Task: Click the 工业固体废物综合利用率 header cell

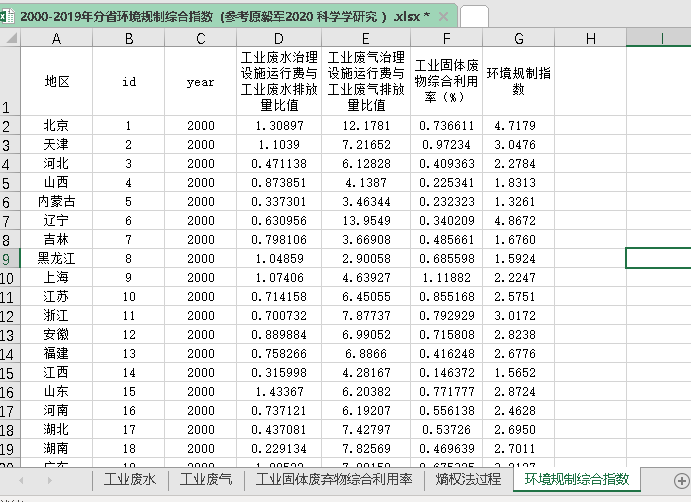Action: 446,81
